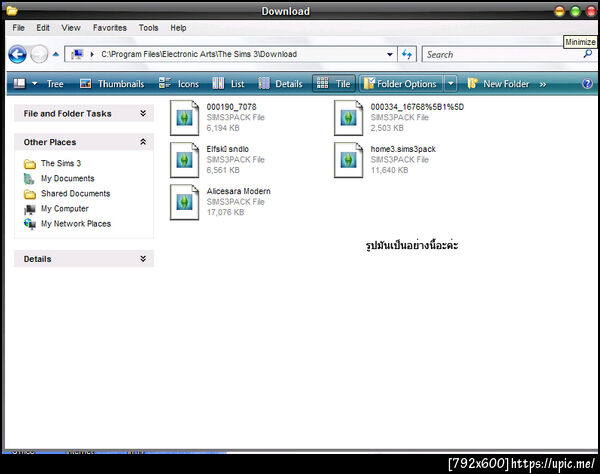600x474 pixels.
Task: Click the blue help question icon
Action: tap(587, 84)
